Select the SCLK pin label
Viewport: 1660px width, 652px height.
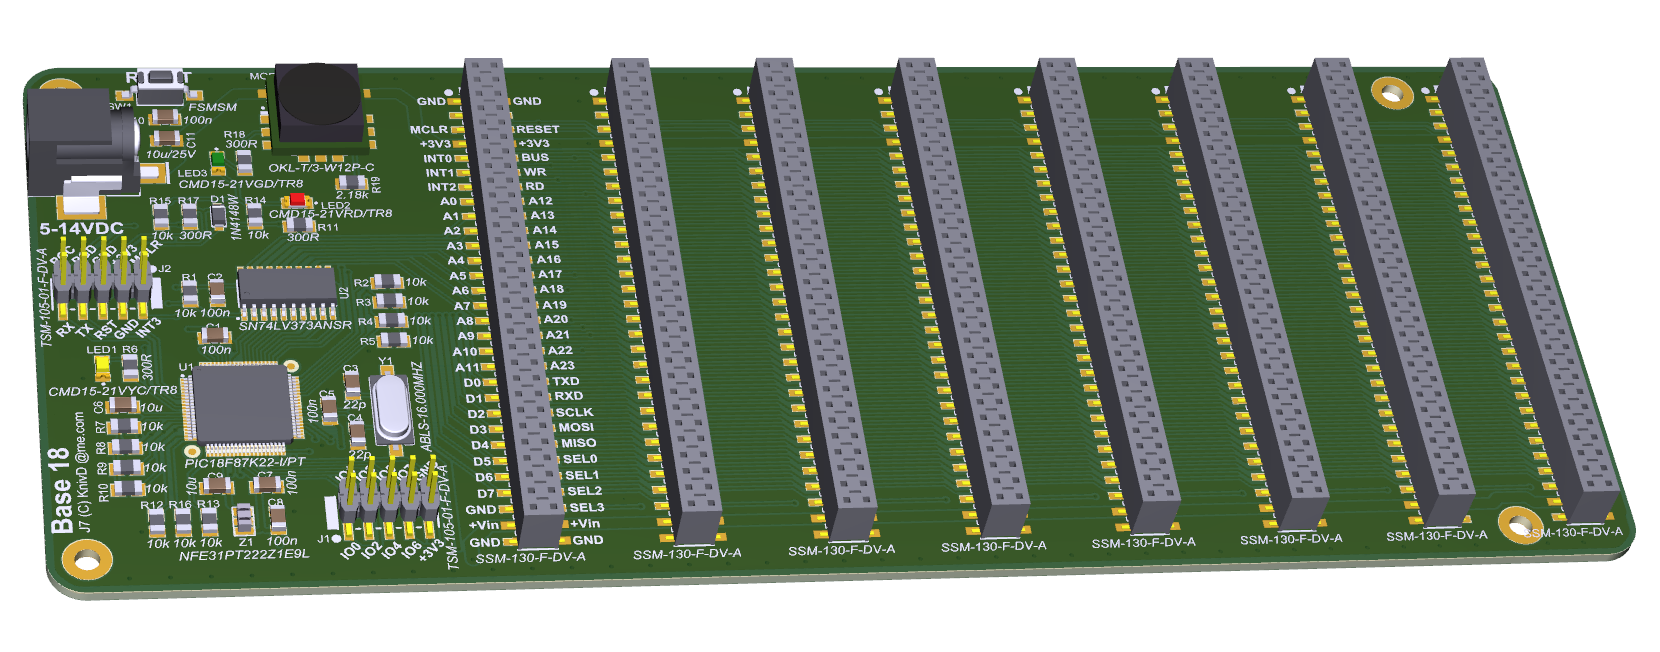coord(575,412)
